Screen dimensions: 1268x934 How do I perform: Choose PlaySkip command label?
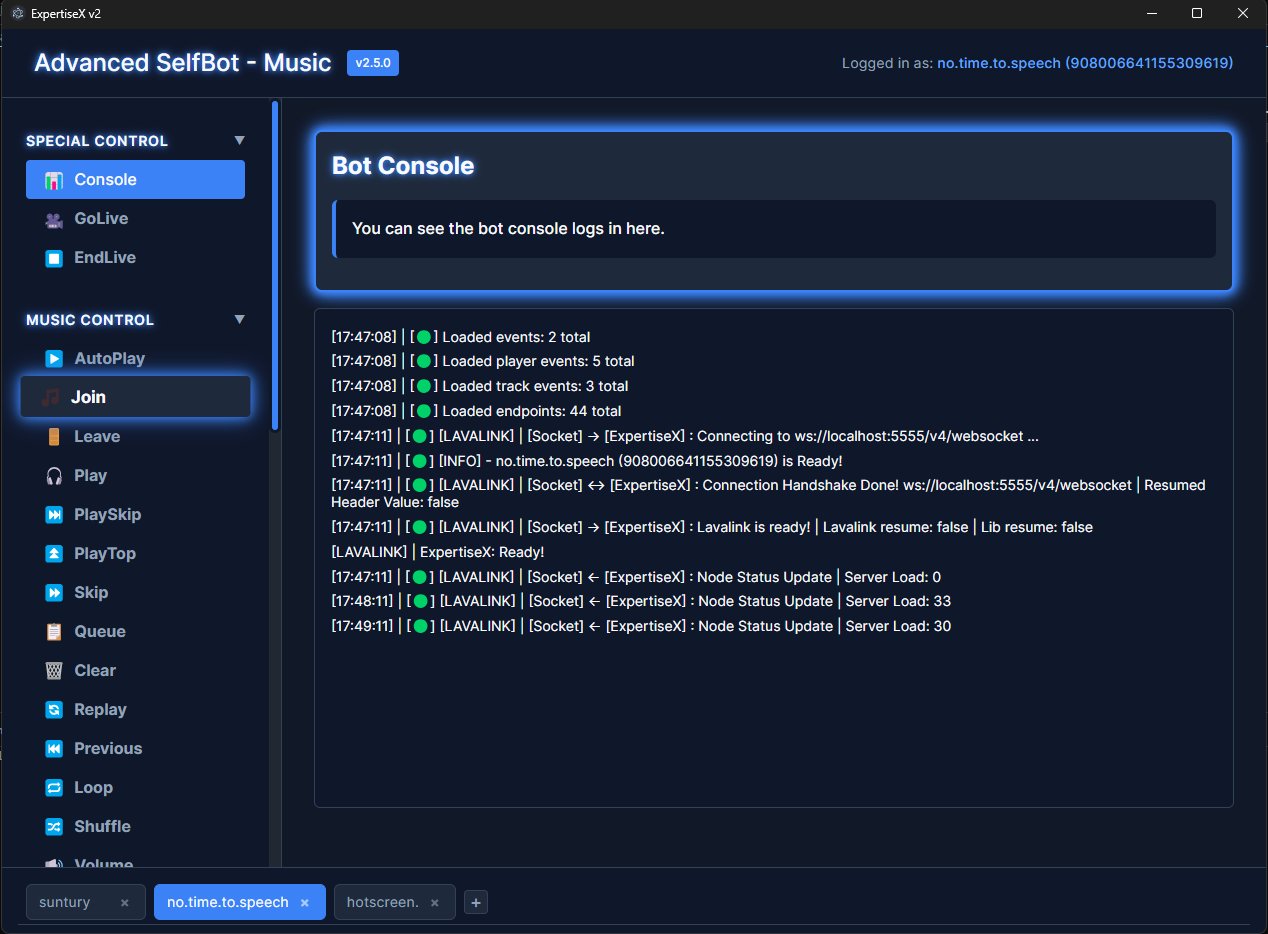coord(108,515)
